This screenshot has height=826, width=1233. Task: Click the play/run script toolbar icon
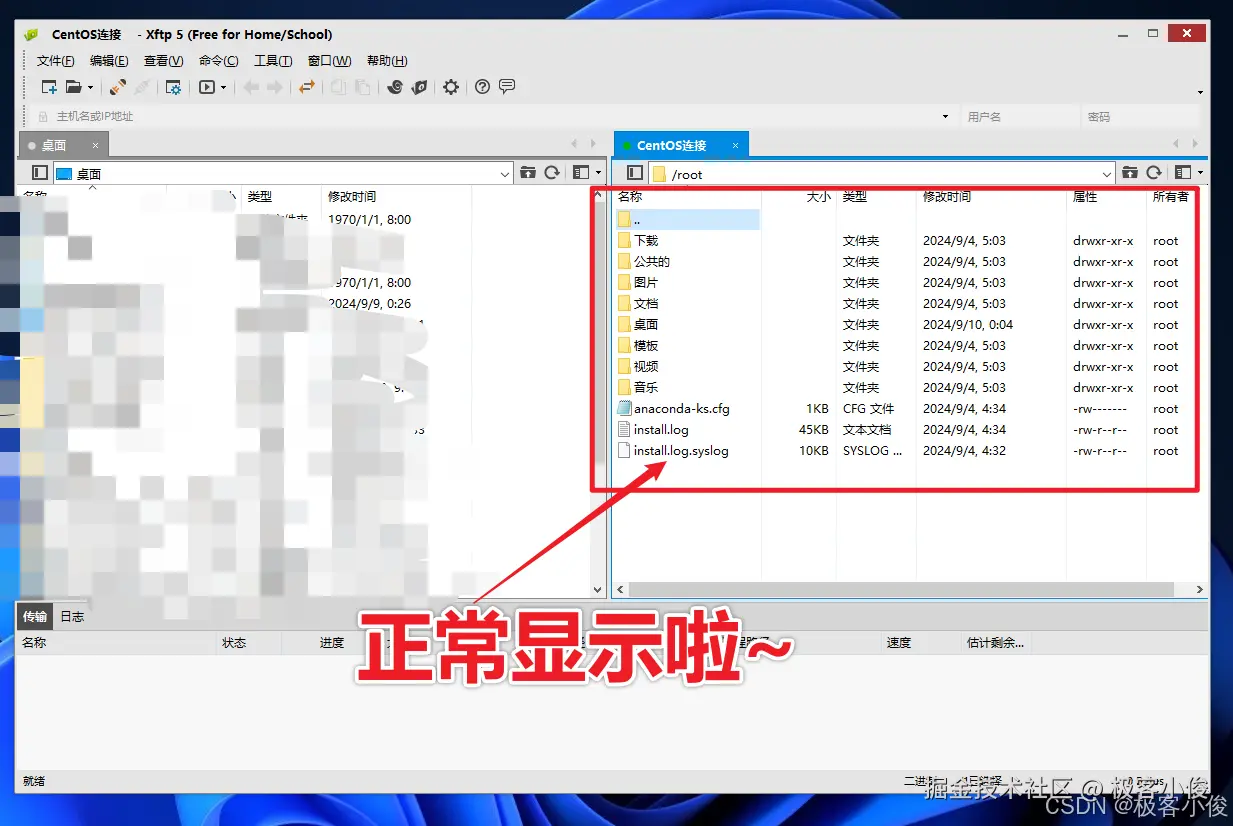tap(207, 87)
